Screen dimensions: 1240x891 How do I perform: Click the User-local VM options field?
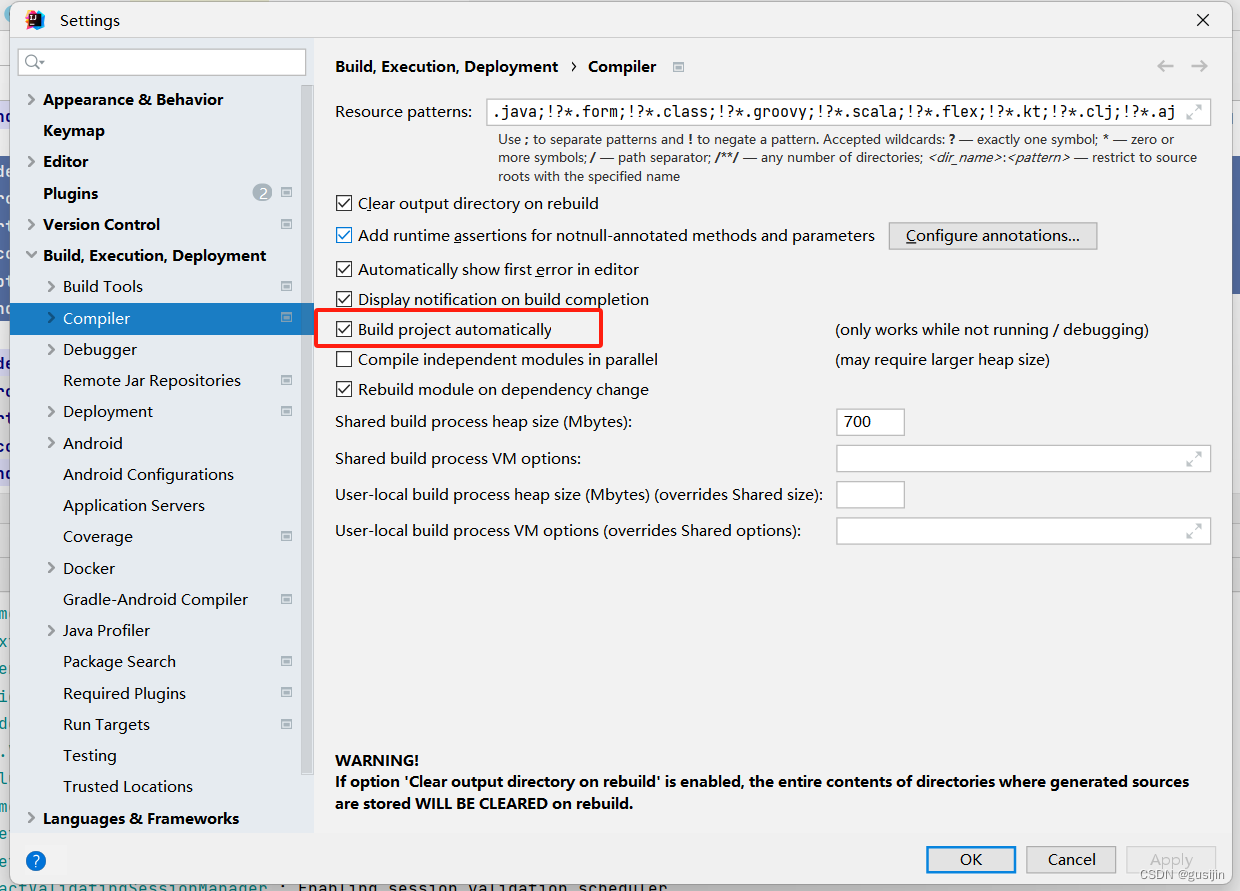click(x=1023, y=531)
